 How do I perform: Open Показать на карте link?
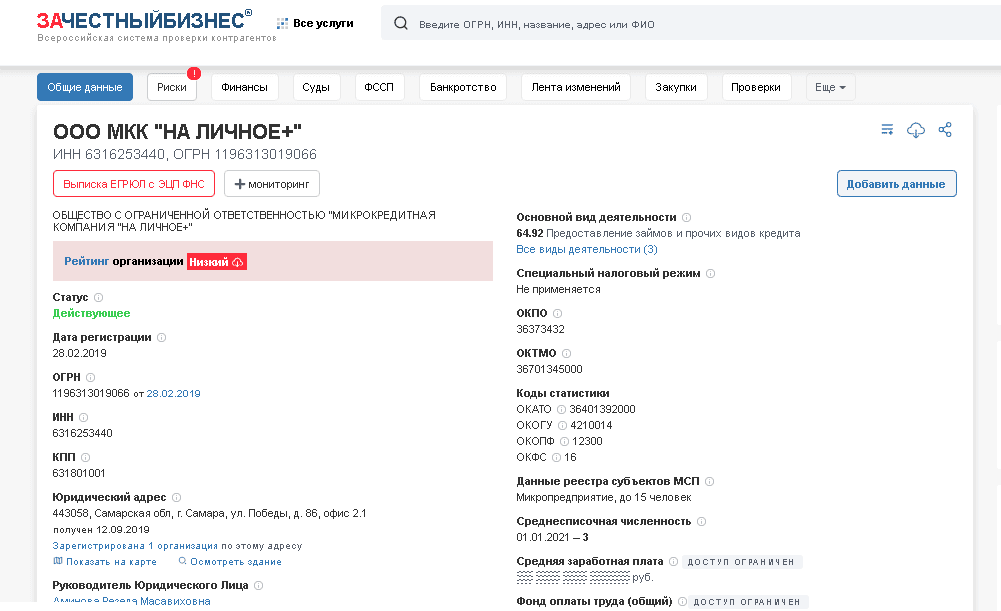[104, 561]
